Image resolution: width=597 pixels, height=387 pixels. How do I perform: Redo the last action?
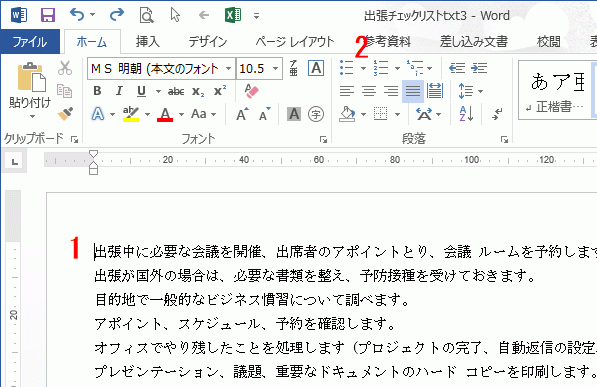tap(117, 14)
